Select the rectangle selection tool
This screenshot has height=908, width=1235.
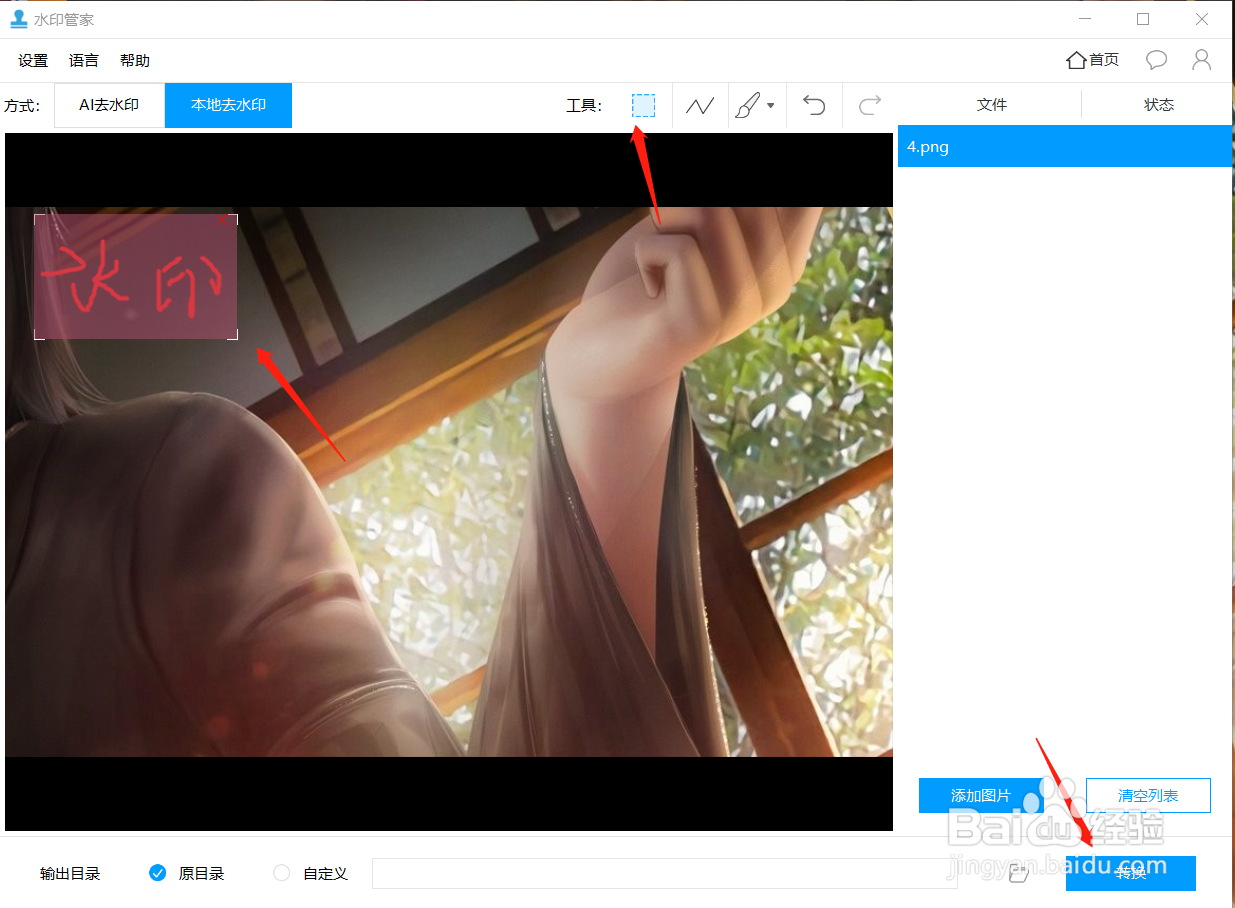[643, 105]
